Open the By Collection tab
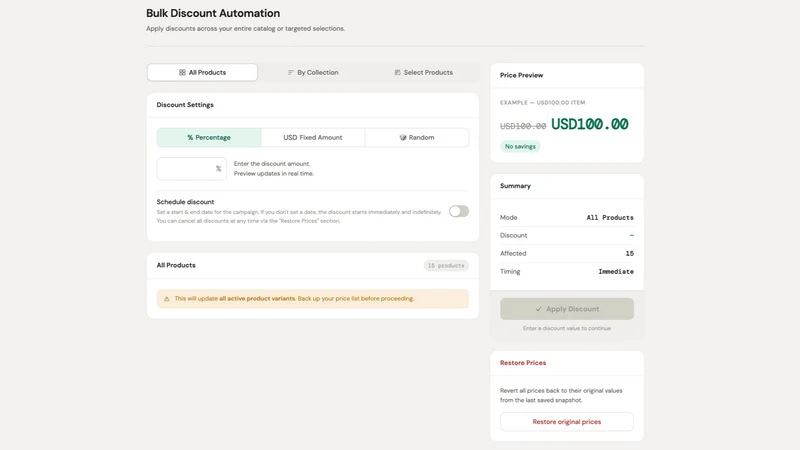 coord(313,72)
